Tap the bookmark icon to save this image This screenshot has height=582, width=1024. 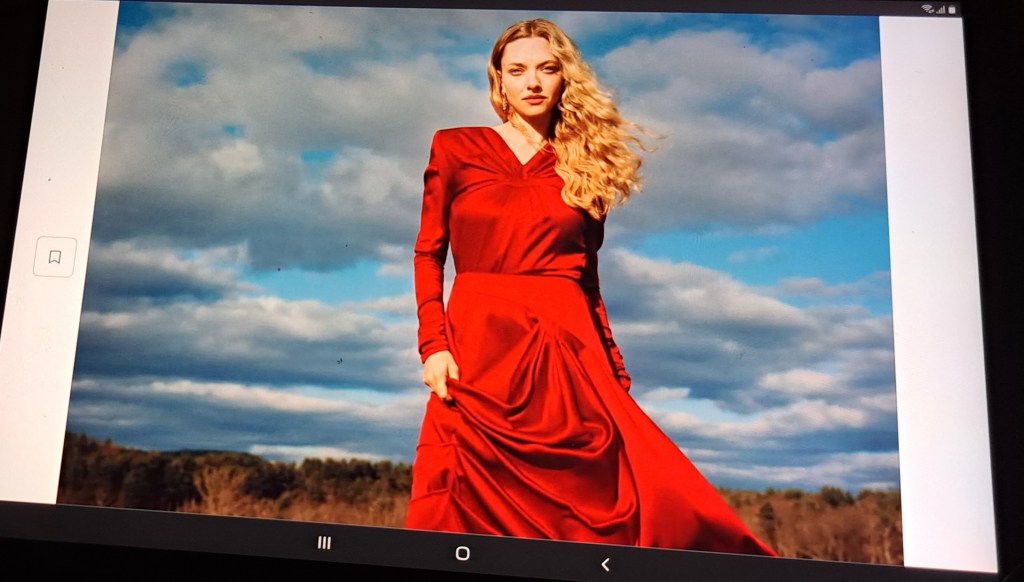pyautogui.click(x=55, y=257)
